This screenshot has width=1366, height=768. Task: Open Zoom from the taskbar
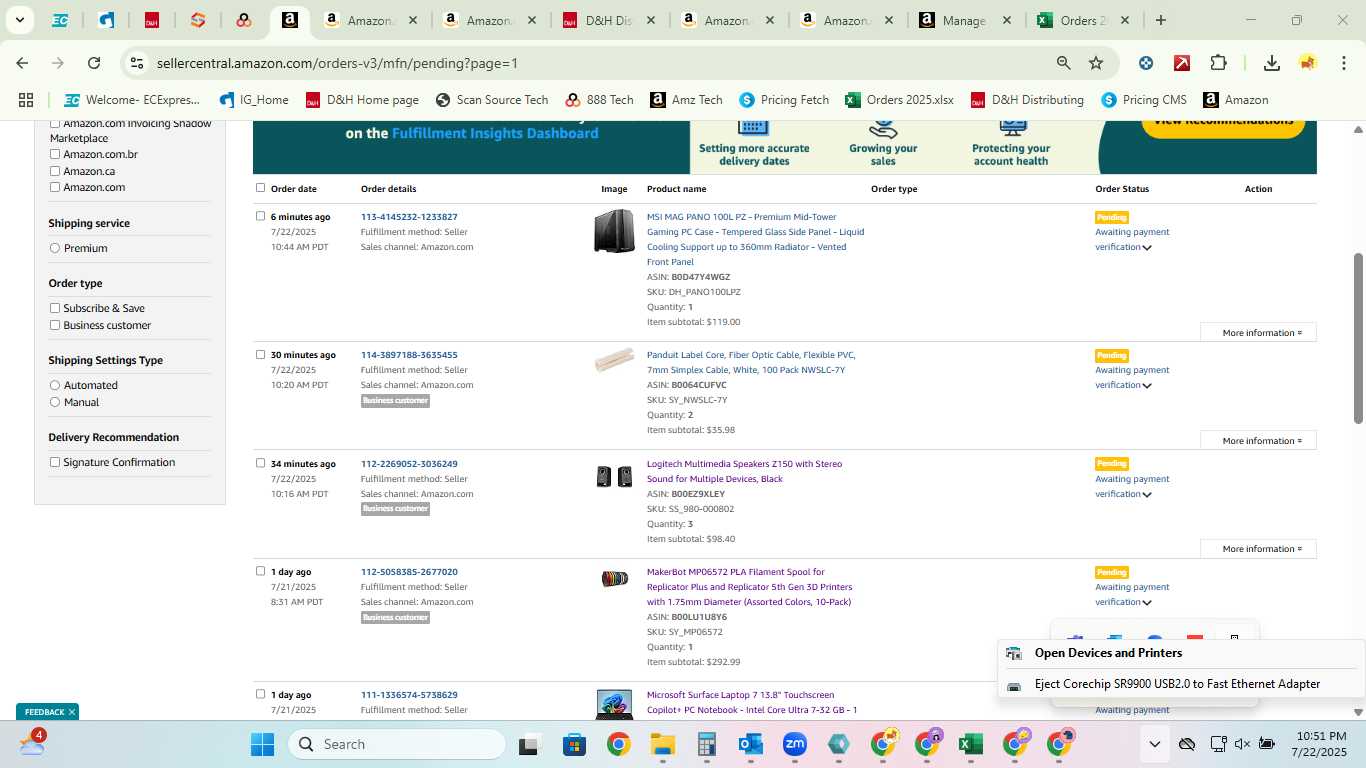(x=795, y=744)
